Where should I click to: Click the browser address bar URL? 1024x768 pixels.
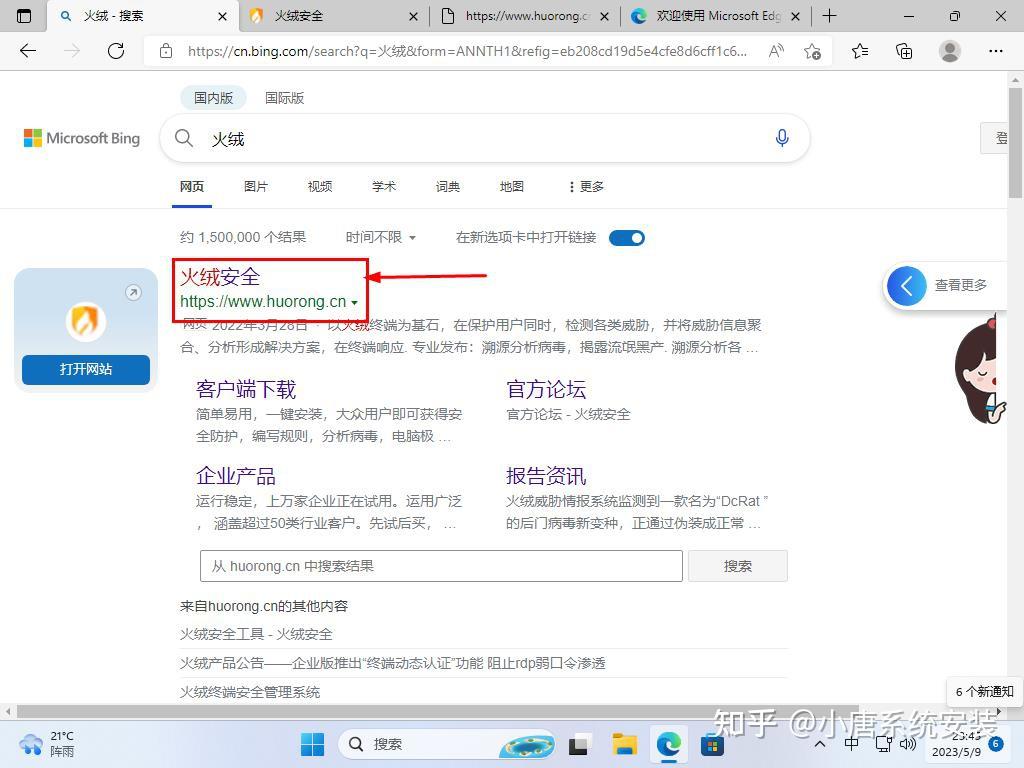point(467,51)
